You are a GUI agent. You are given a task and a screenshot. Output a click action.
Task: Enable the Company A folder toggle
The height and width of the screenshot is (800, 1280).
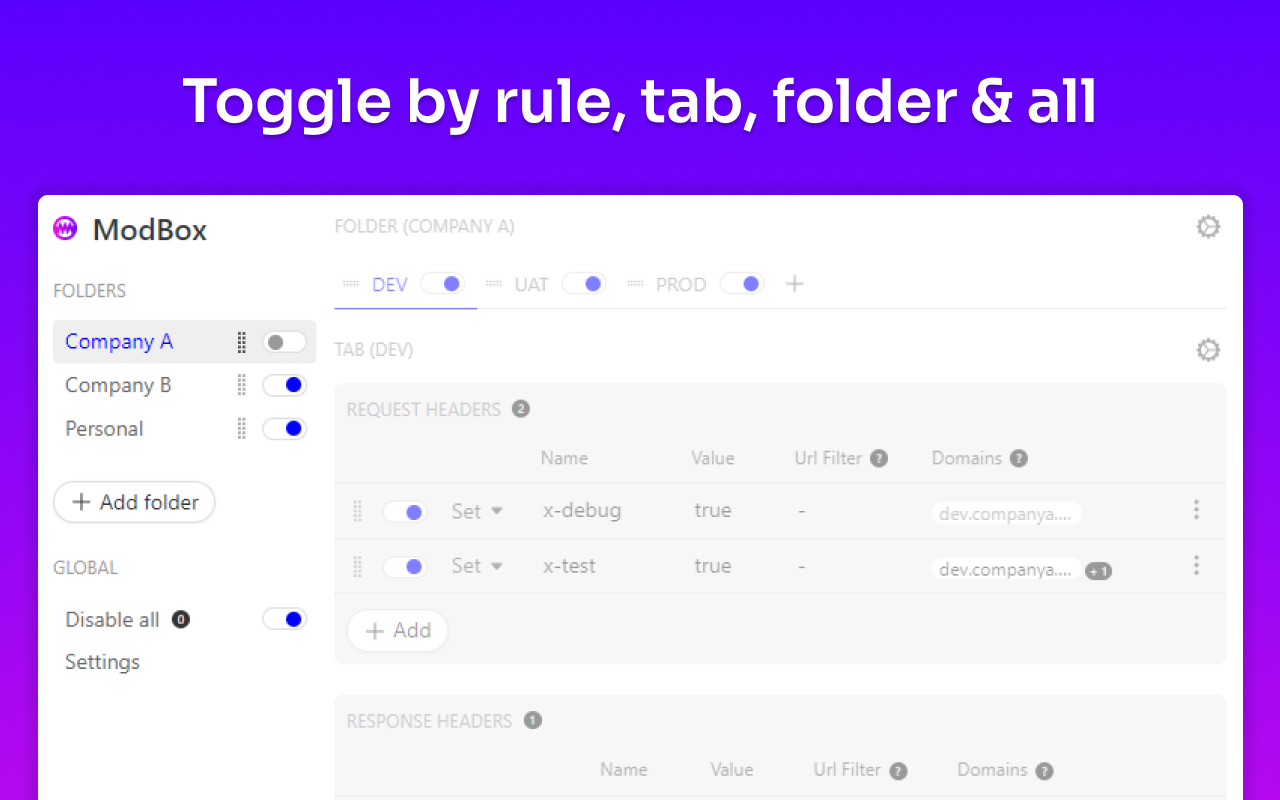point(283,341)
